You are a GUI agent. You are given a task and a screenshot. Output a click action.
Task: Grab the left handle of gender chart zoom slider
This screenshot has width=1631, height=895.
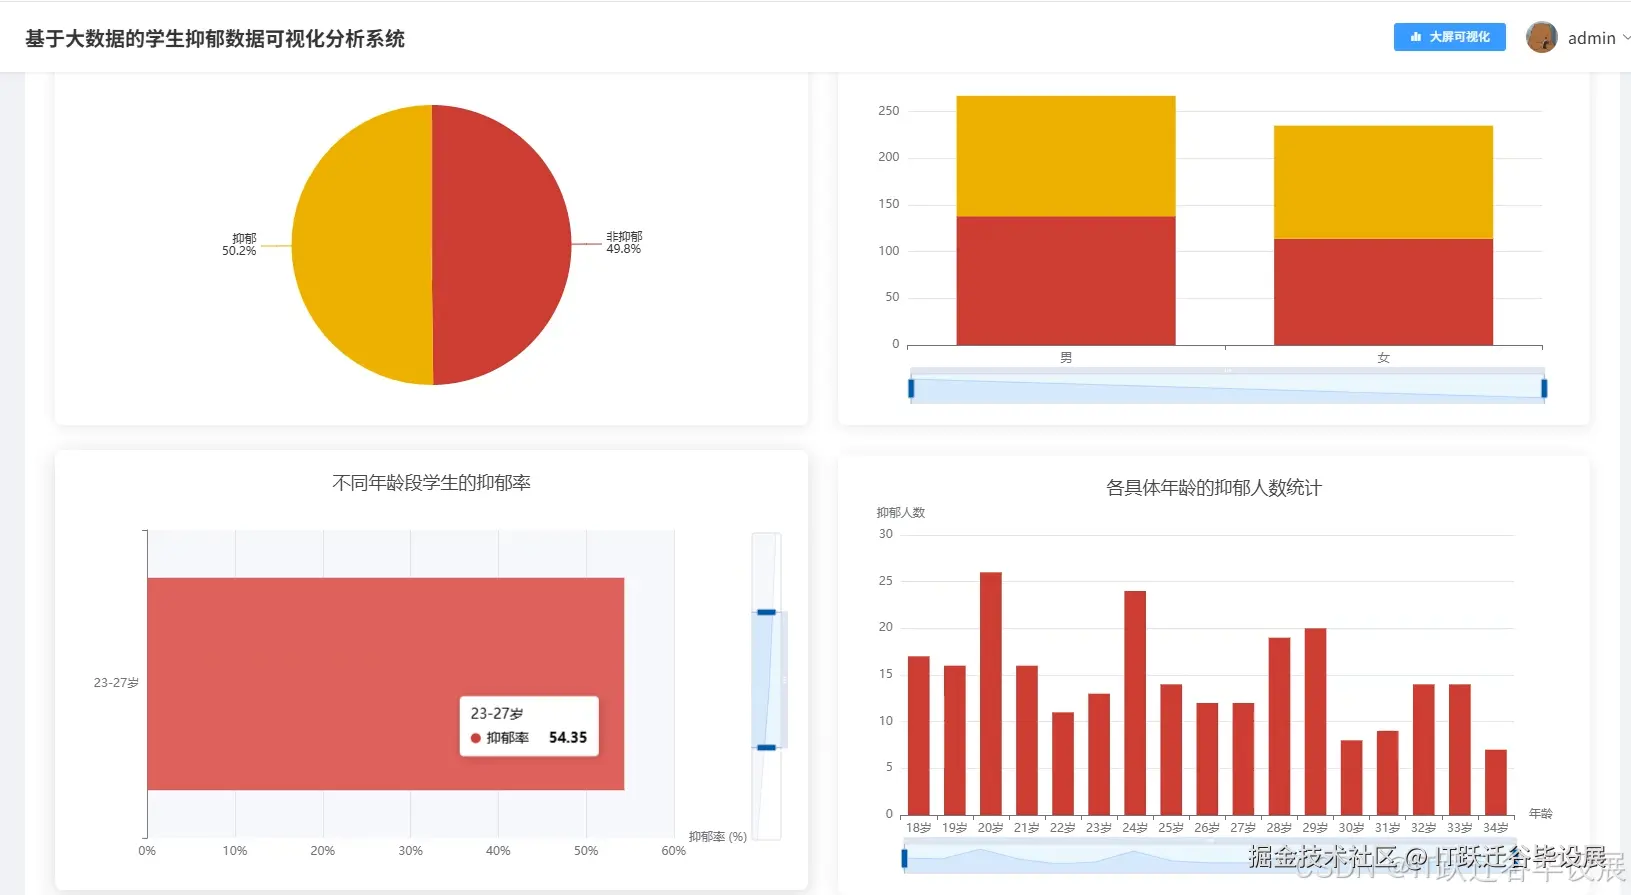(x=911, y=388)
